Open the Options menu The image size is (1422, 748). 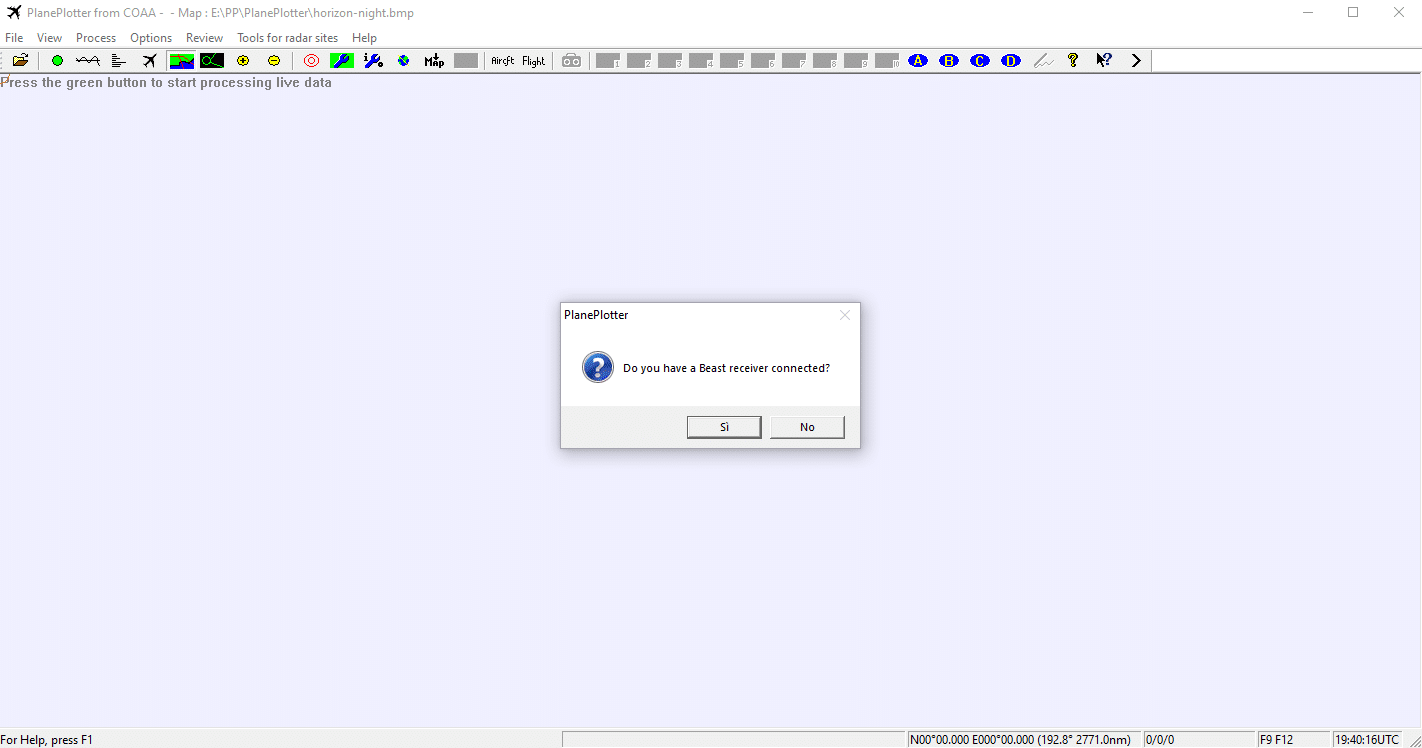click(151, 38)
